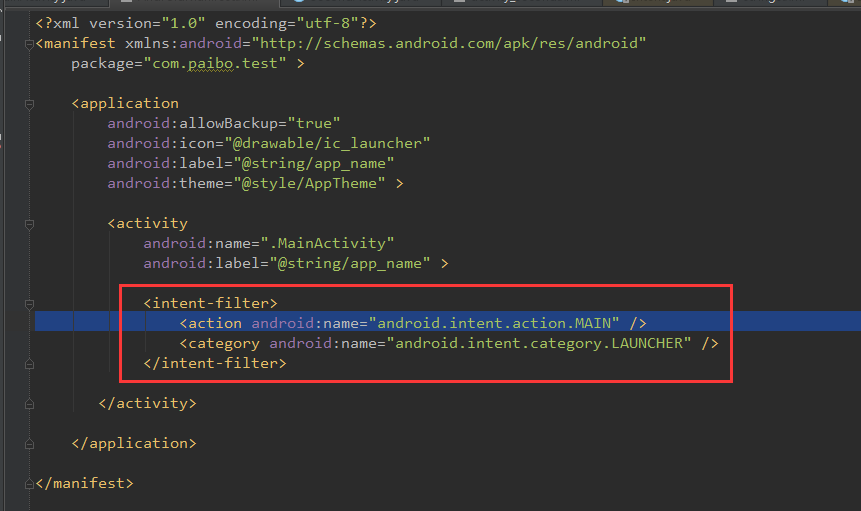Click fold marker beside </activity> closing tag

point(30,404)
